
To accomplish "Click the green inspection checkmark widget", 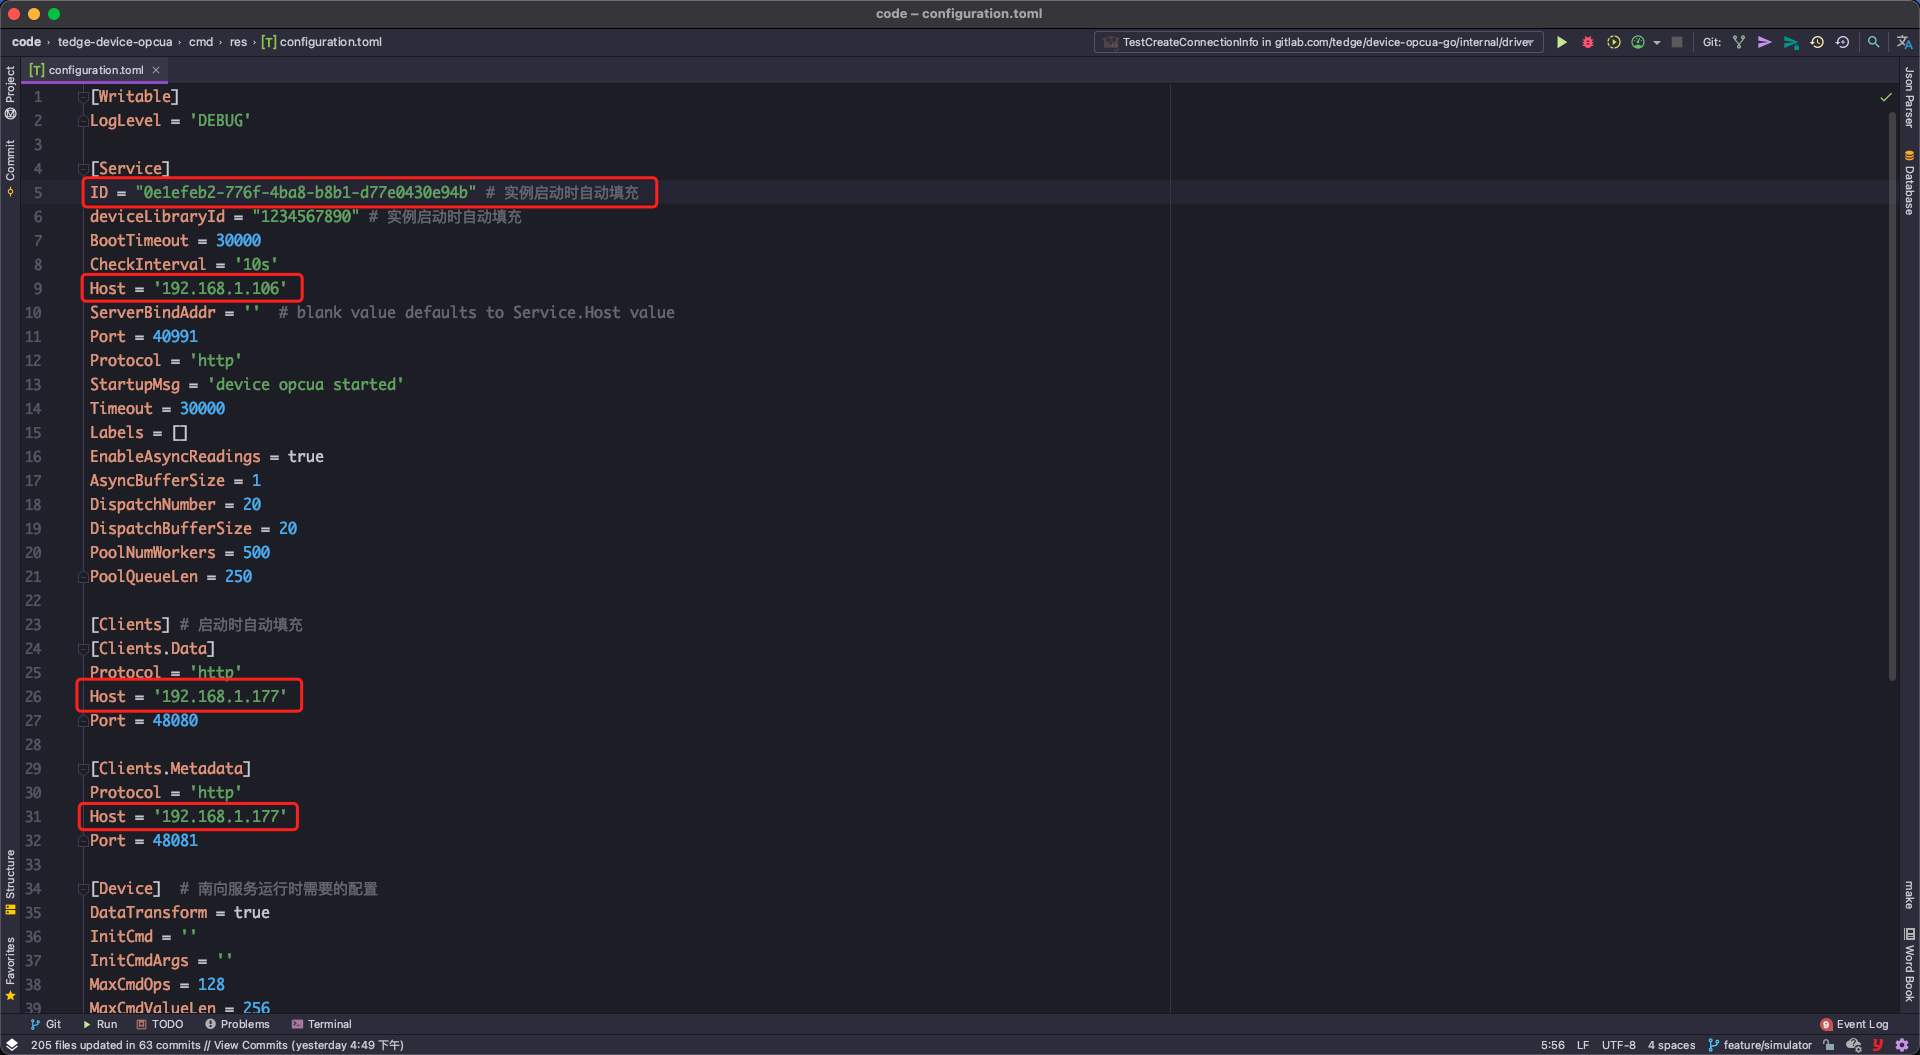I will coord(1885,97).
